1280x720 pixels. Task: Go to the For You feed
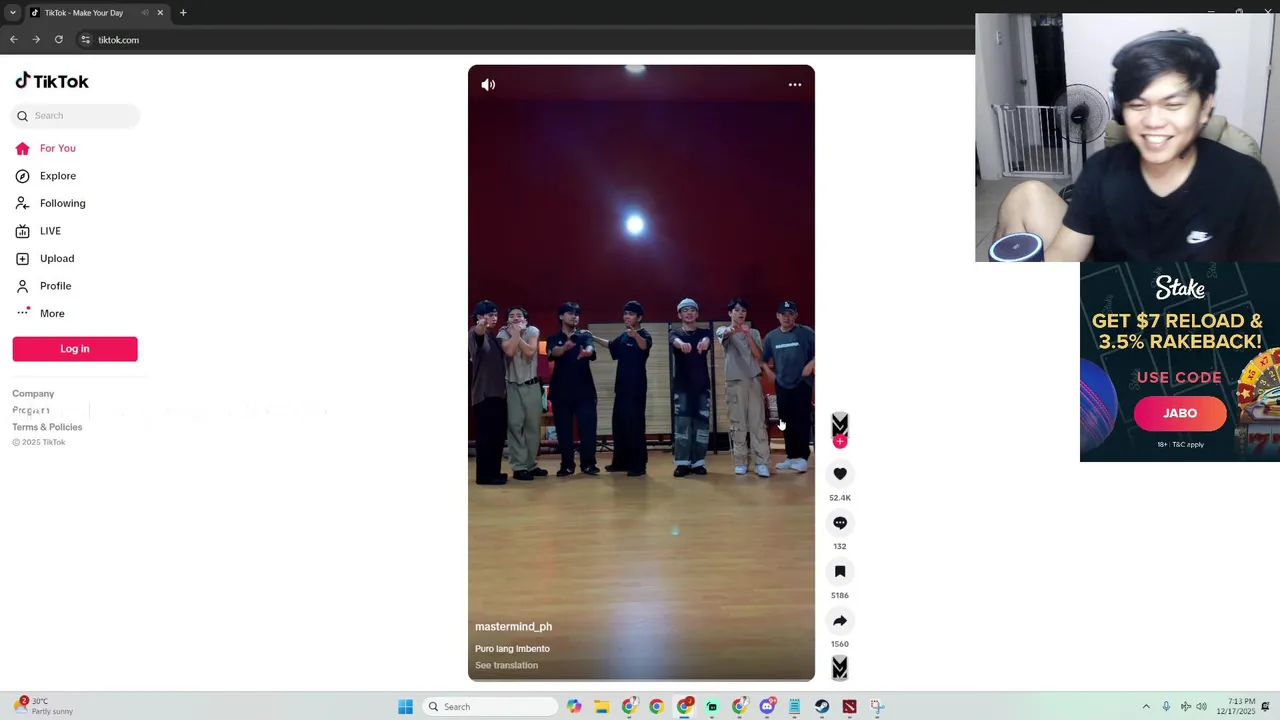click(x=46, y=148)
